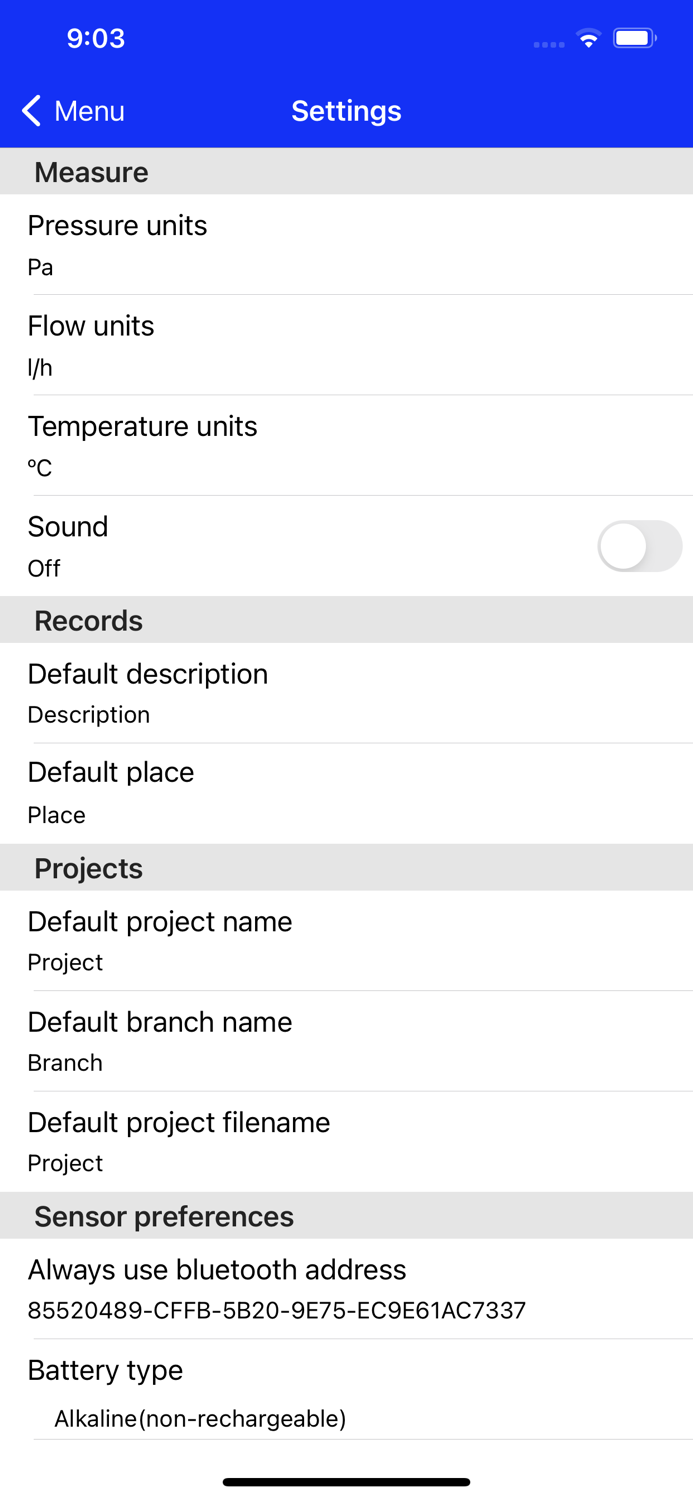Toggle the Sound switch on

pos(639,546)
